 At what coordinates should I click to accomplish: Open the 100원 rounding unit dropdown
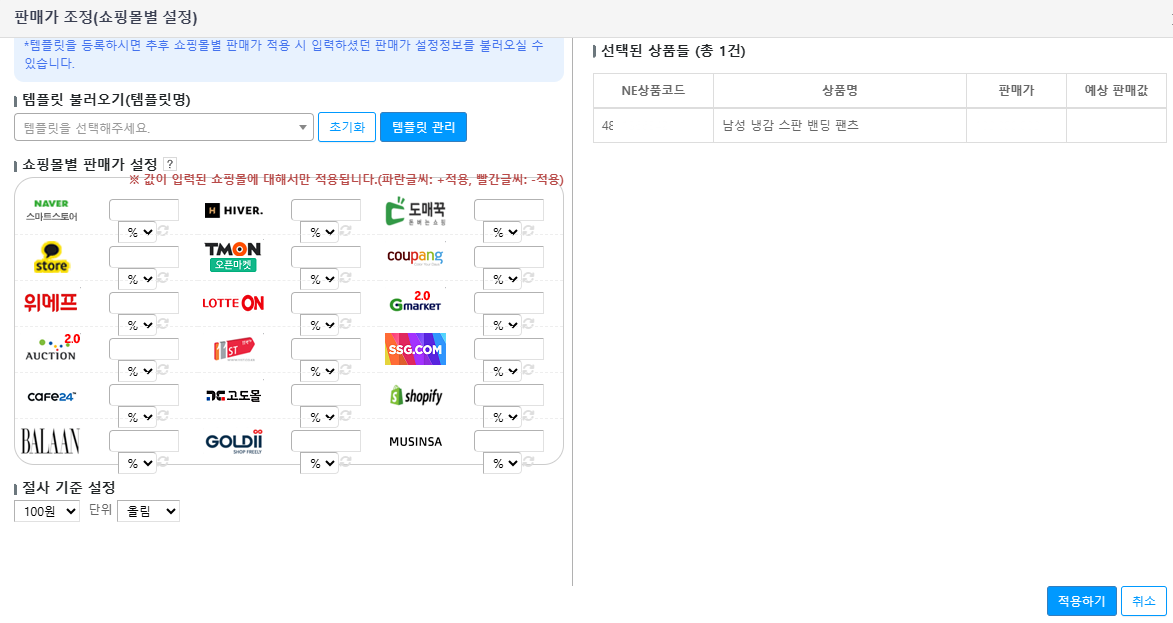(46, 512)
